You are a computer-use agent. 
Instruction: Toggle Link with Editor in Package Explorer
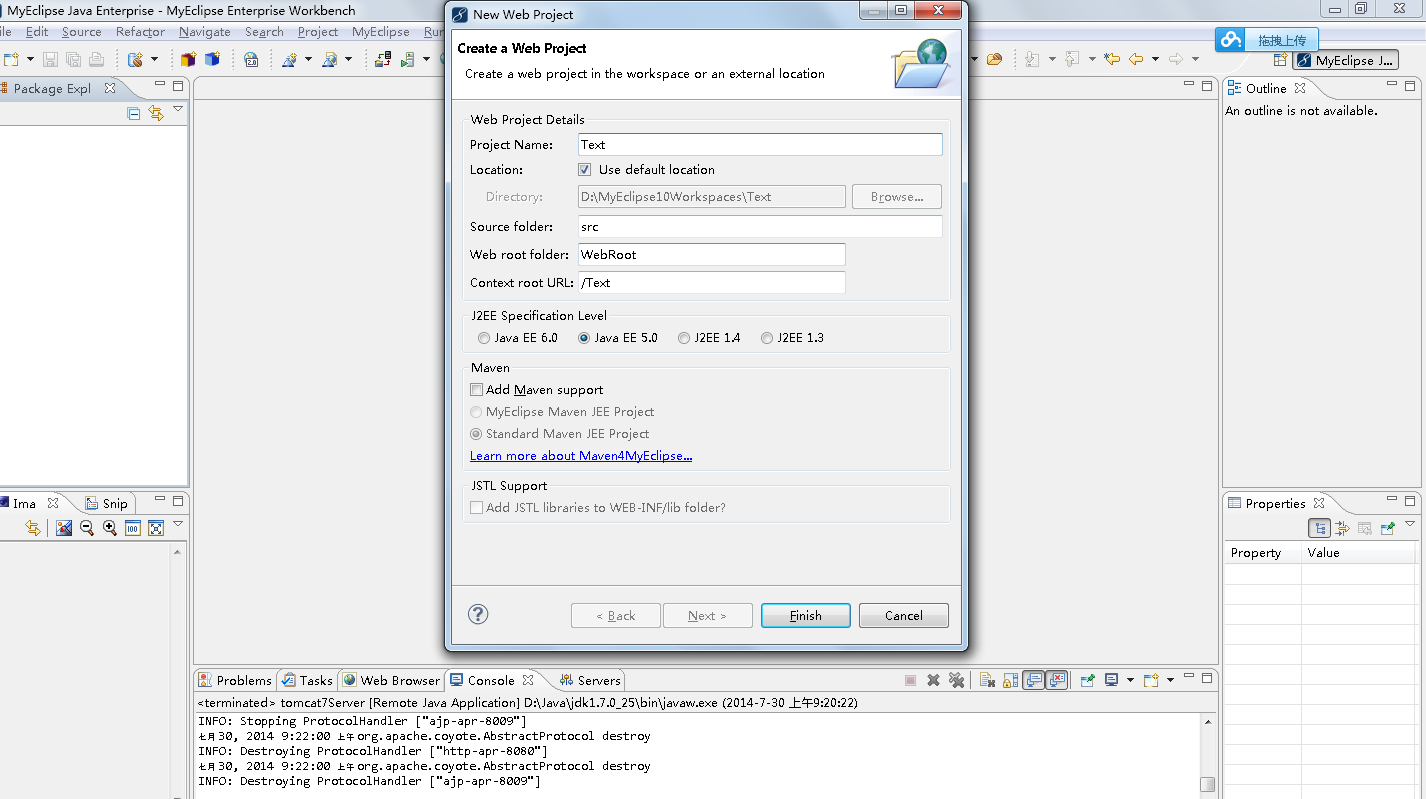point(156,113)
